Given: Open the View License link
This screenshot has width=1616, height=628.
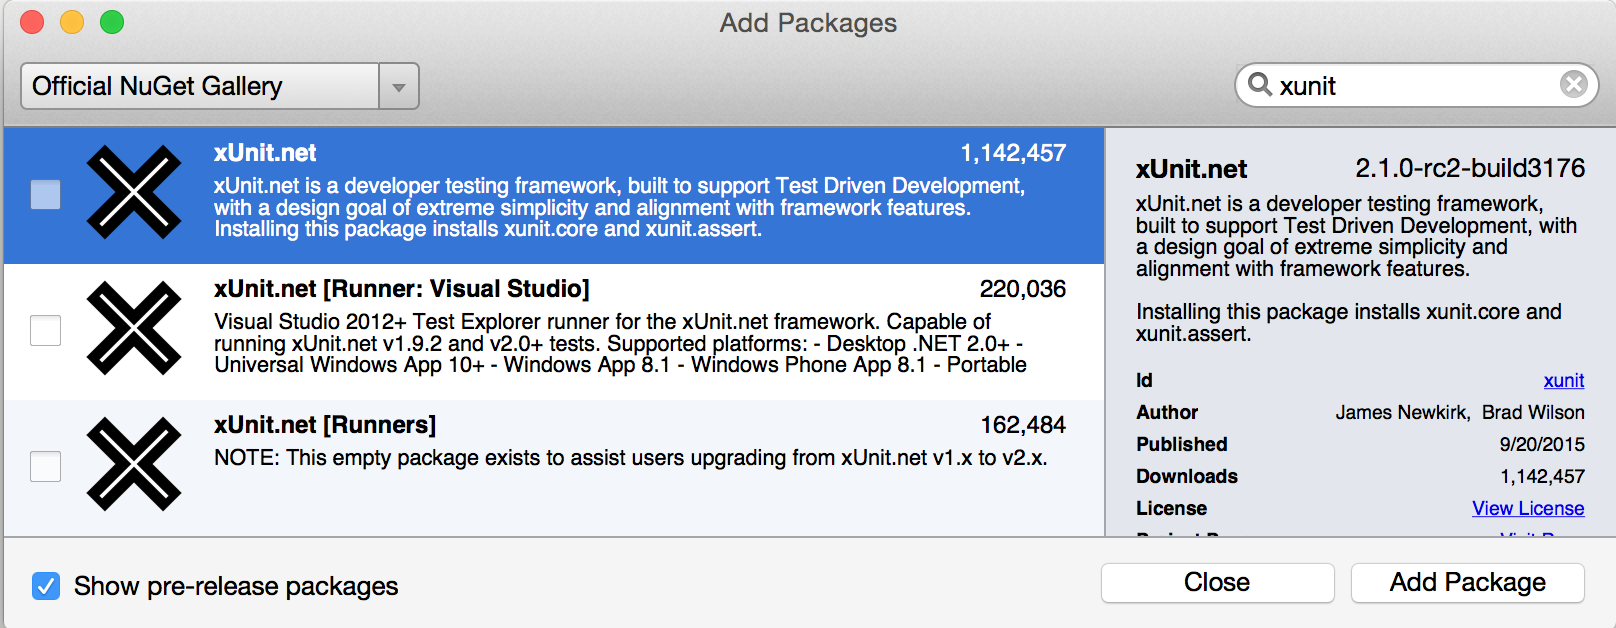Looking at the screenshot, I should [1528, 509].
